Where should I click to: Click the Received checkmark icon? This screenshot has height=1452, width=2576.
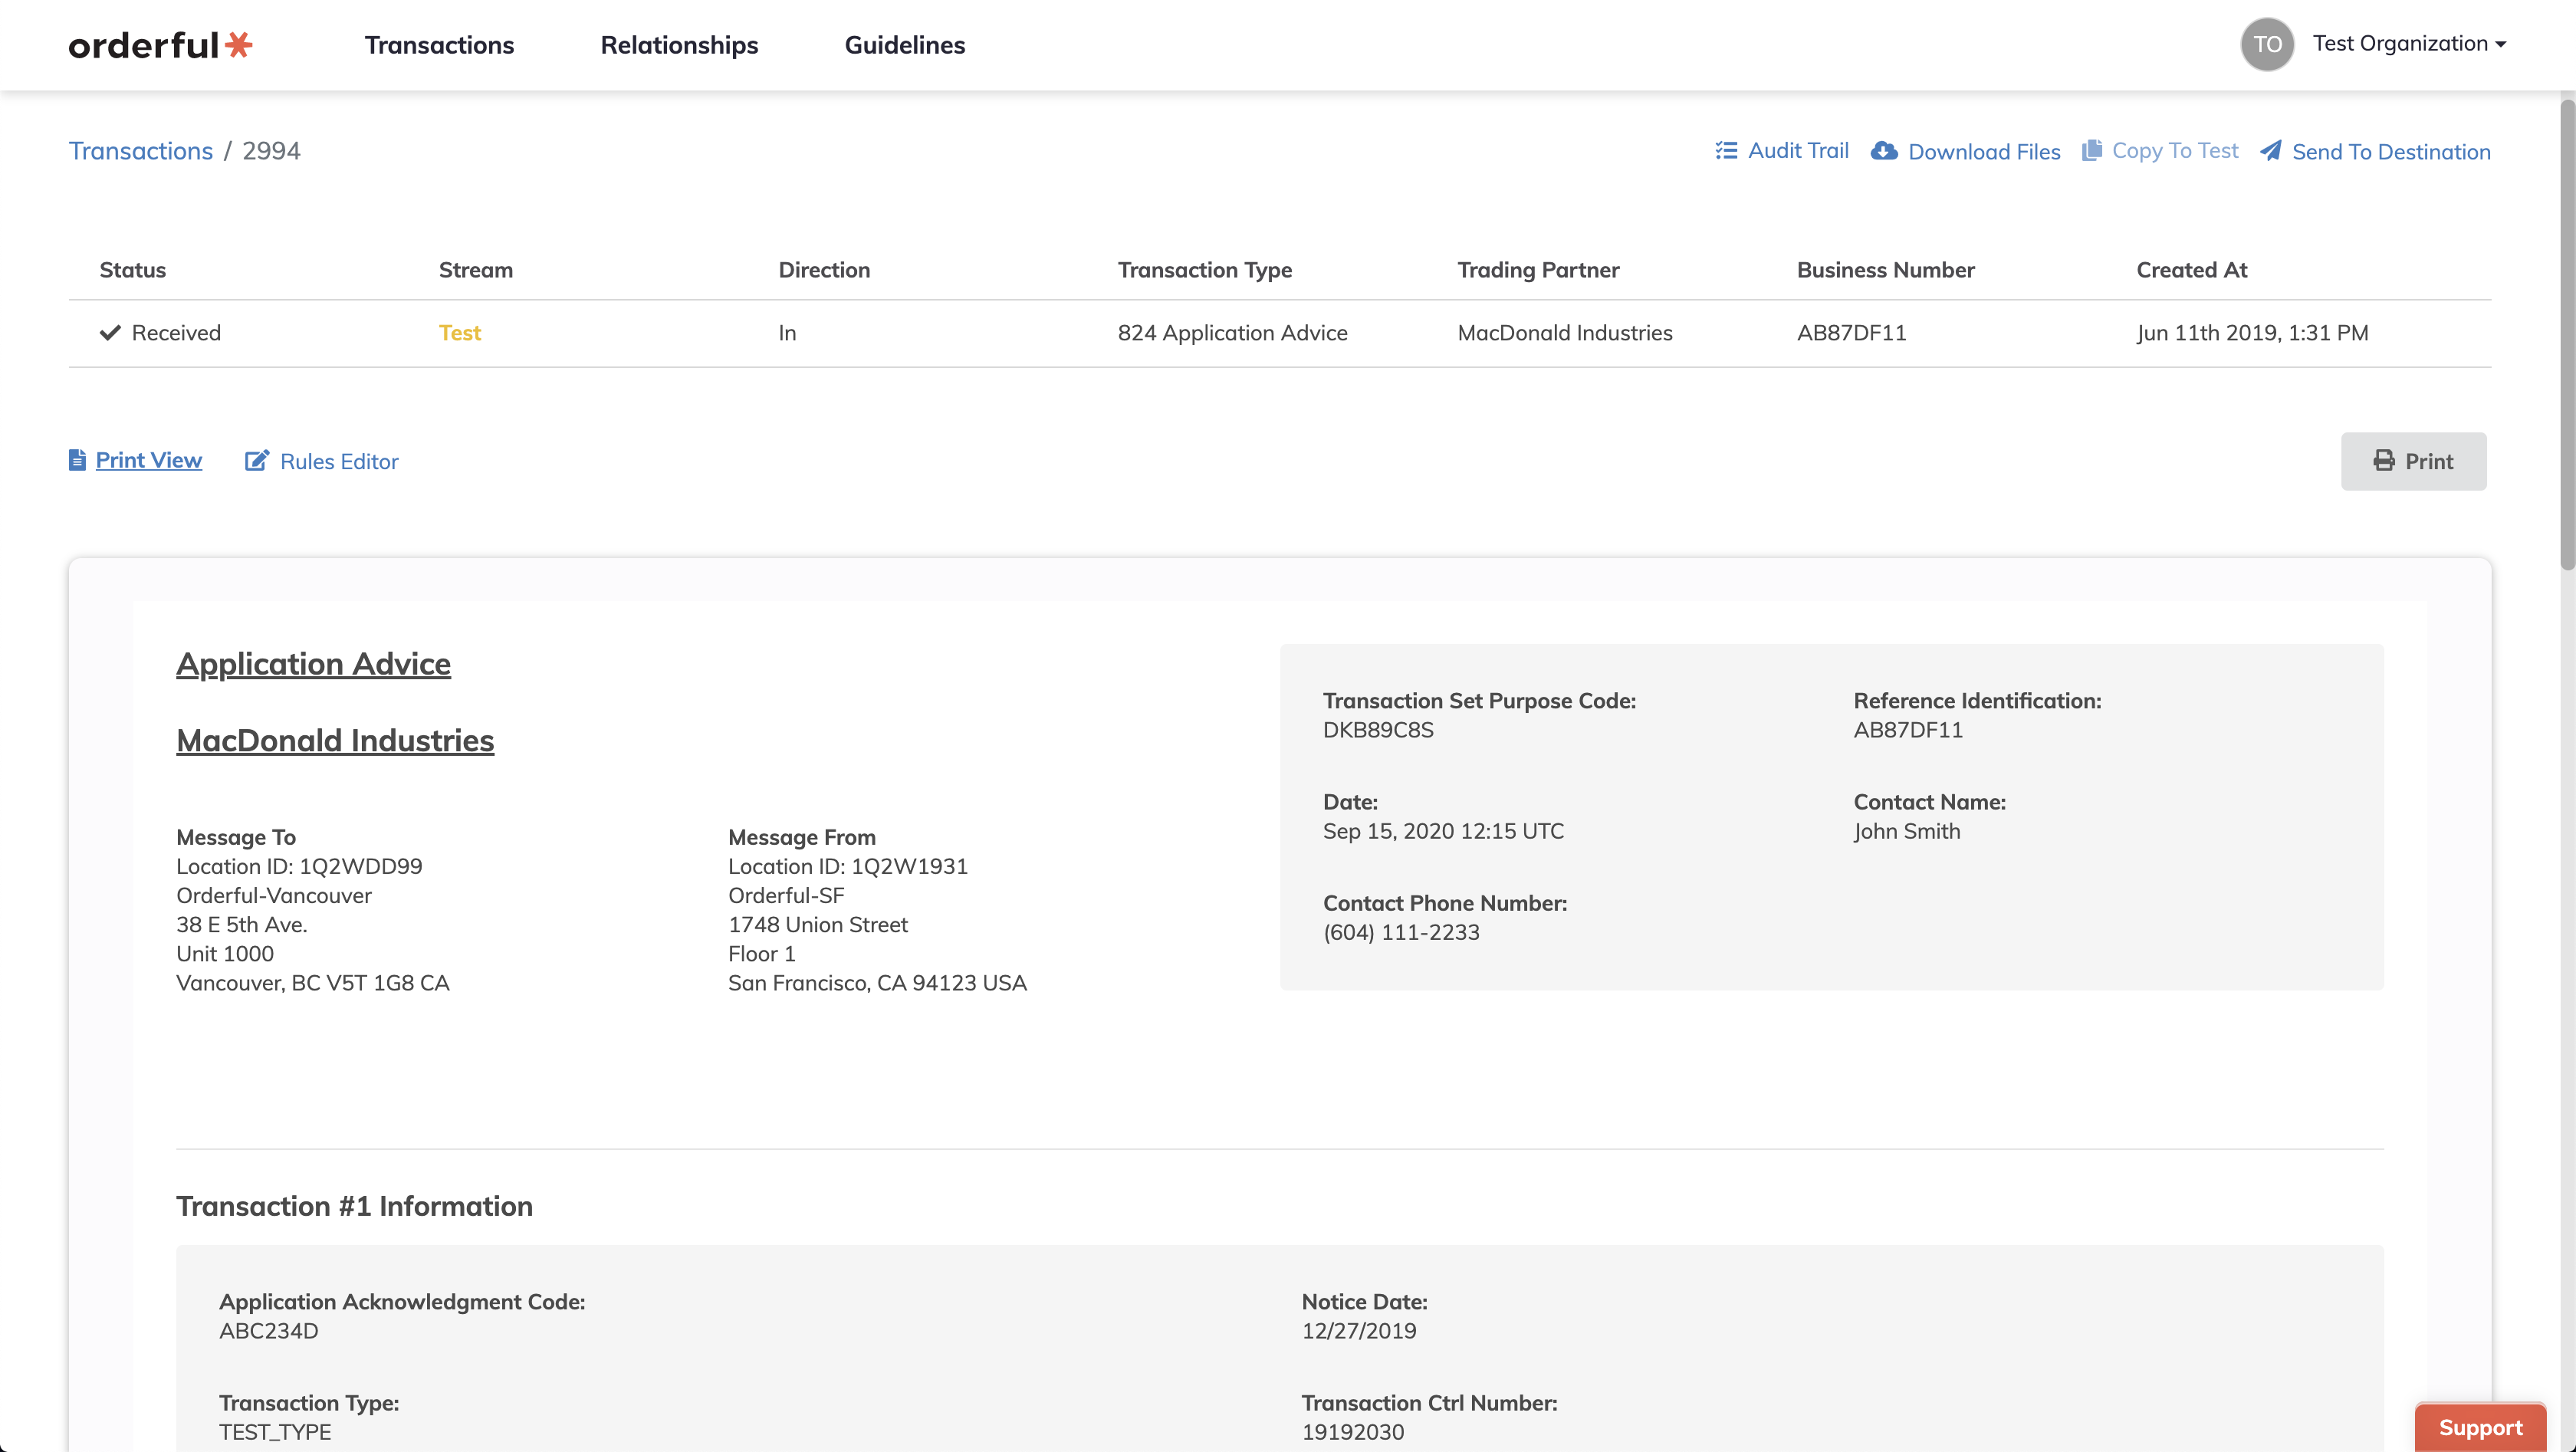(110, 333)
